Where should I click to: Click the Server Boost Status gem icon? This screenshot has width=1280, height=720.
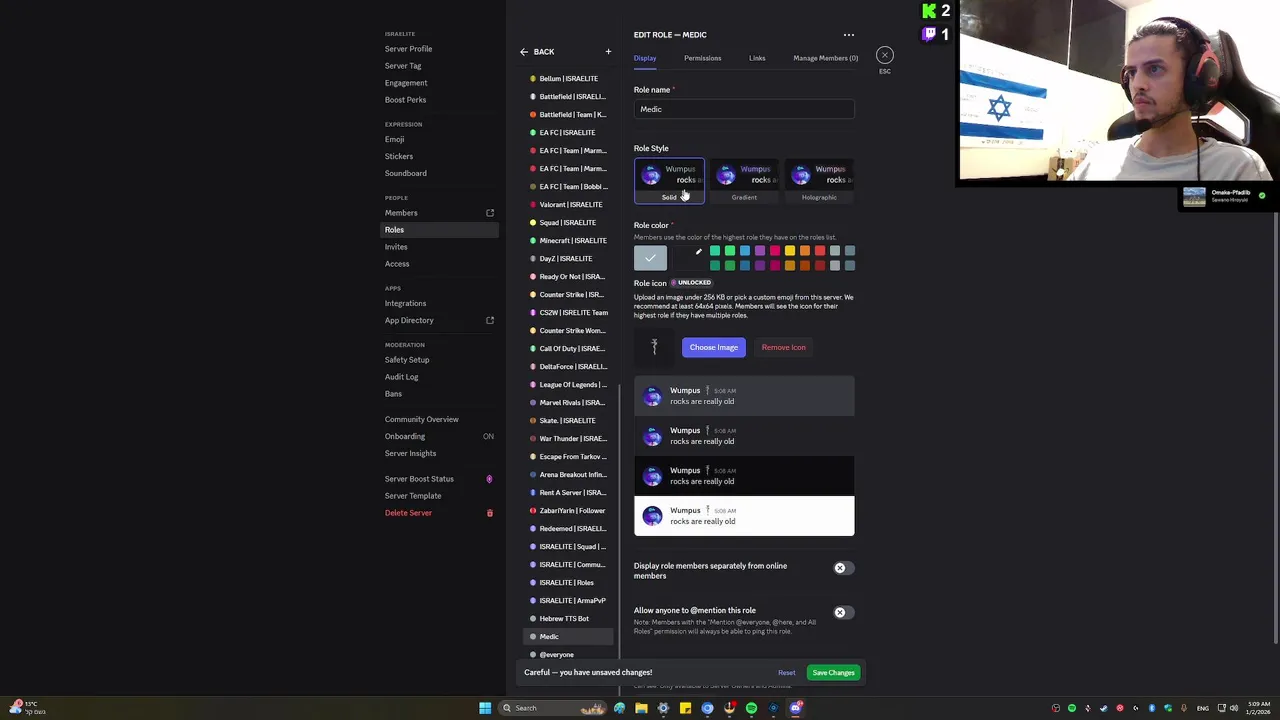489,479
